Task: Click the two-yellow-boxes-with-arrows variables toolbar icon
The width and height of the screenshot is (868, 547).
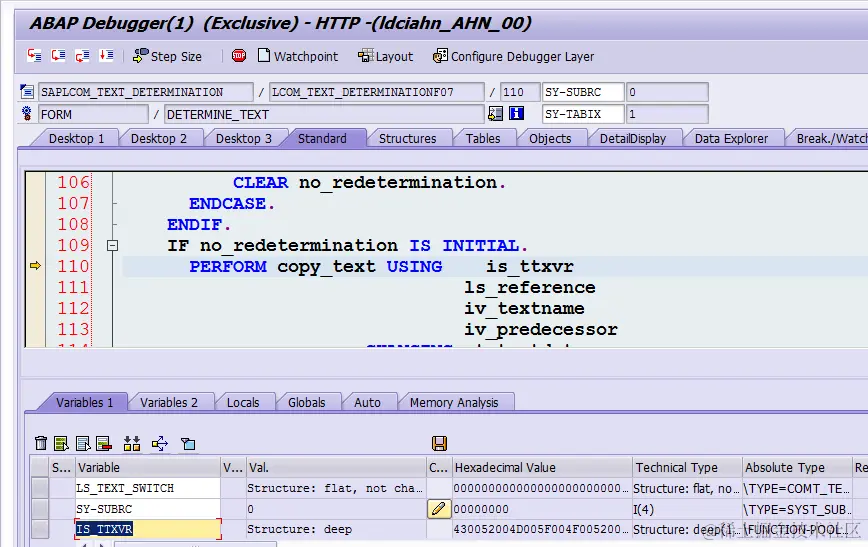Action: tap(132, 443)
